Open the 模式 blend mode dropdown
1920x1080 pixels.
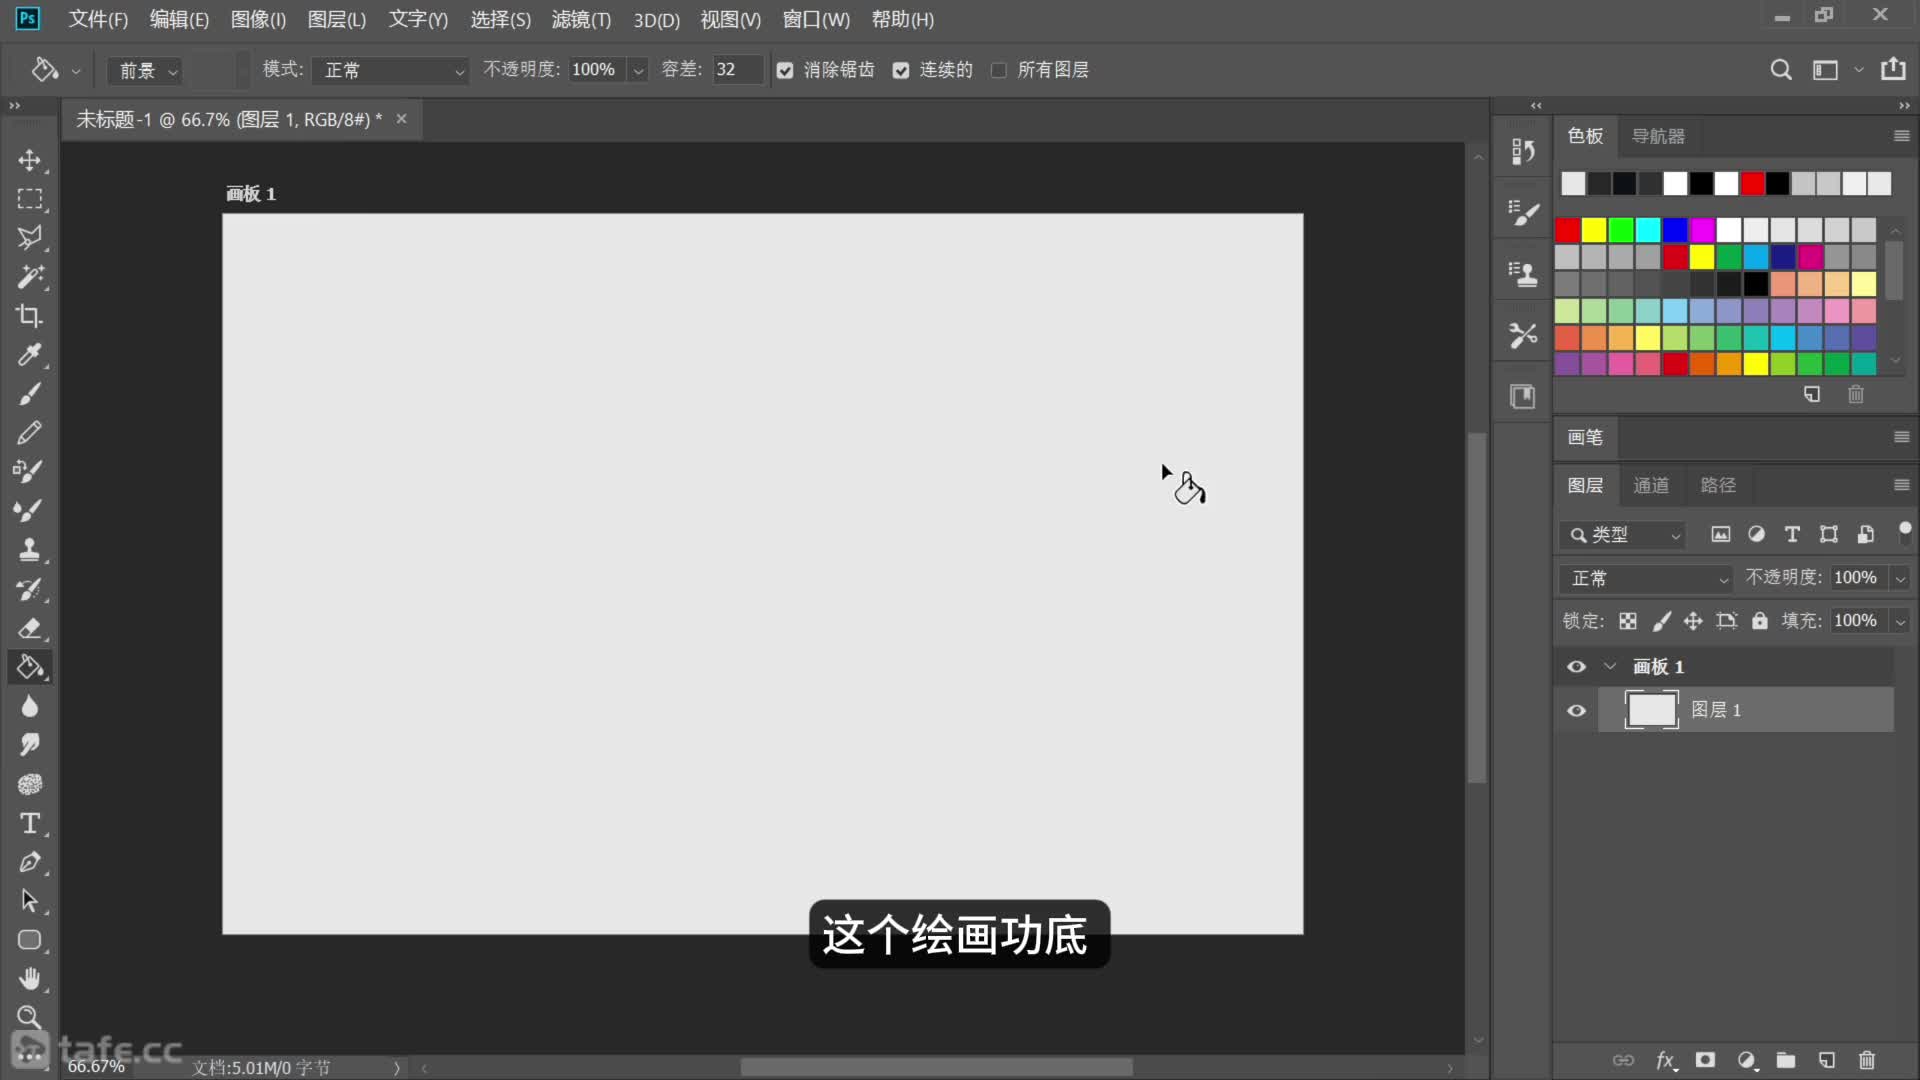[x=389, y=70]
